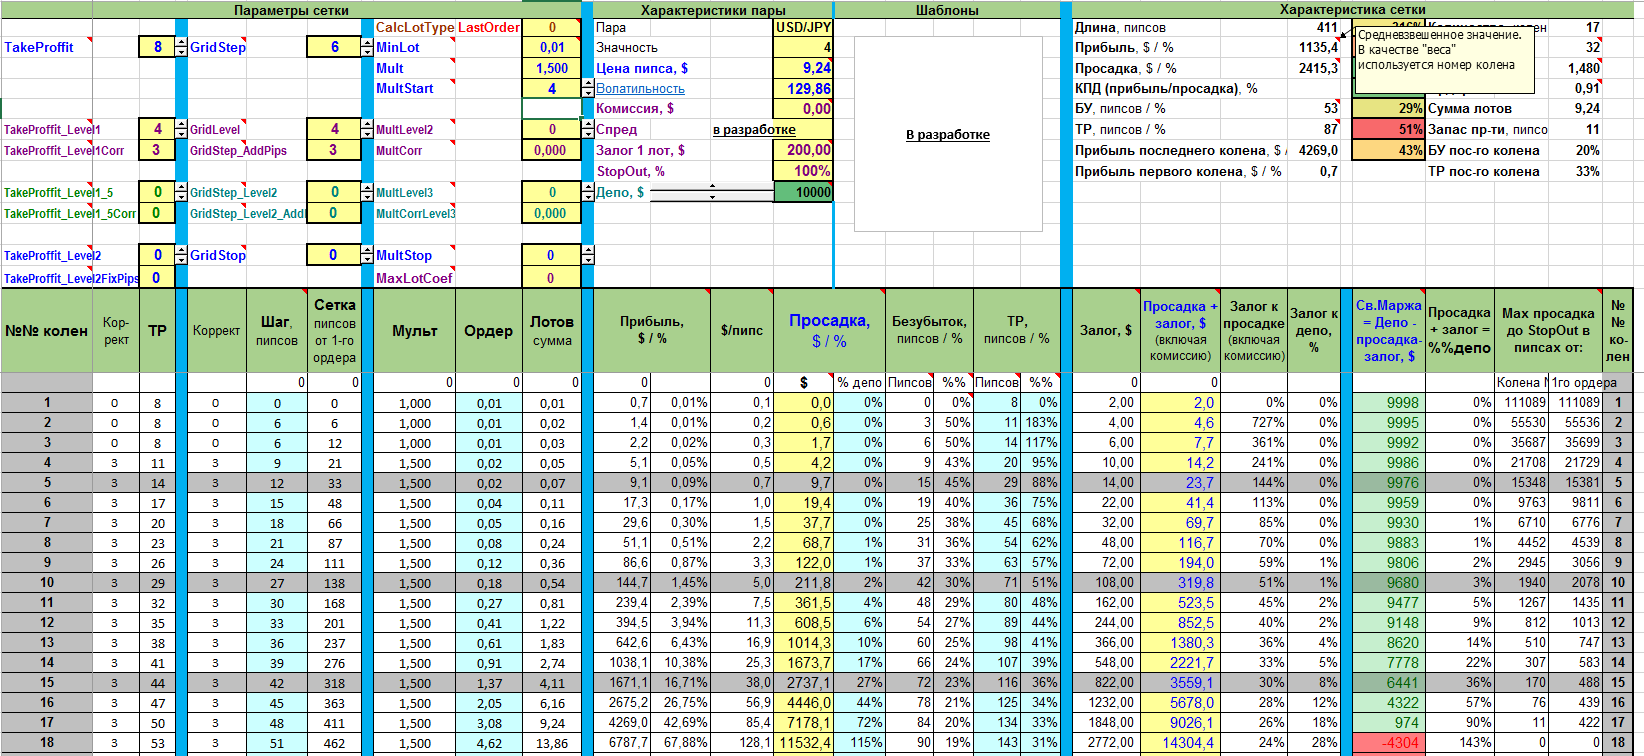Select the Комиссия value cell 0,00

pos(803,108)
